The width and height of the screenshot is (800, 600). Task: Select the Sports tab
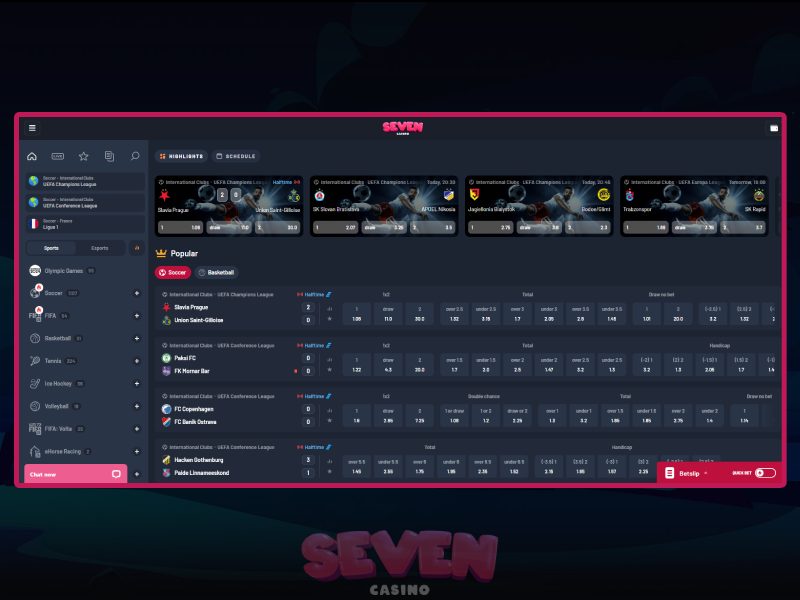pyautogui.click(x=51, y=248)
